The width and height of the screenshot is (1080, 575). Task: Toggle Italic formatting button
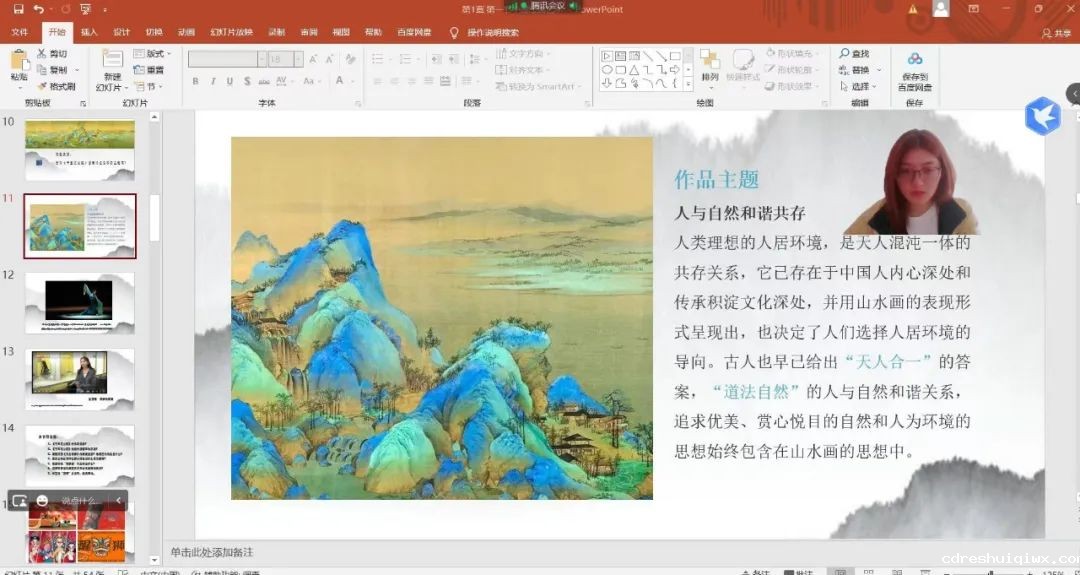pos(212,81)
